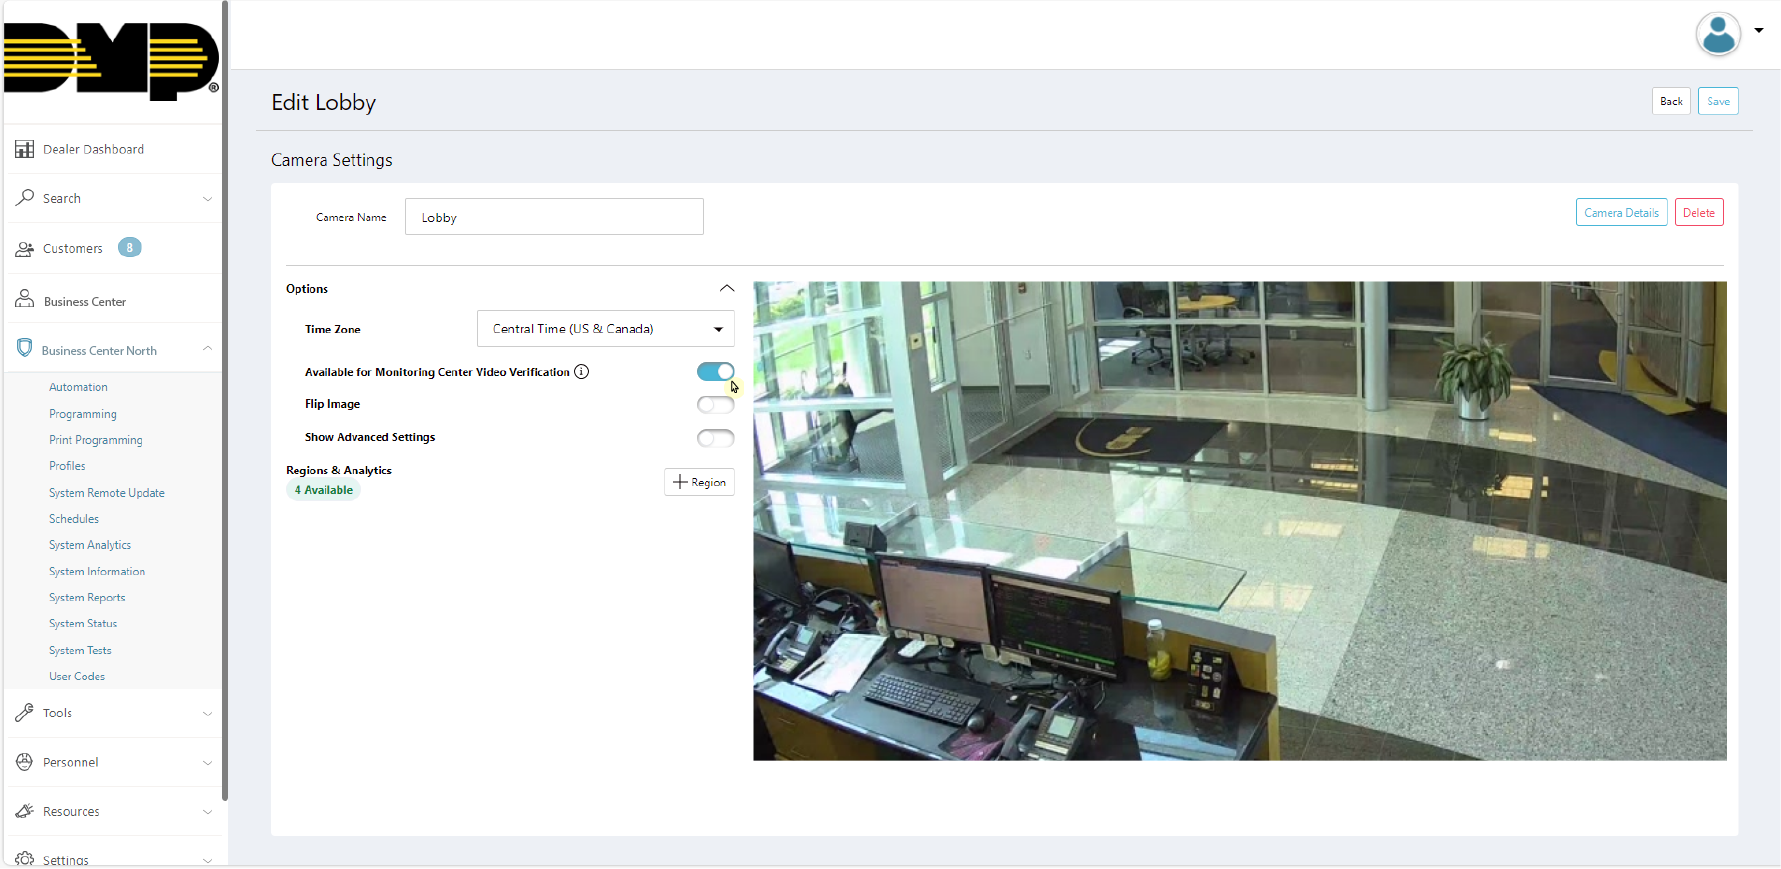Image resolution: width=1781 pixels, height=869 pixels.
Task: Collapse the Business Center North menu
Action: (x=207, y=349)
